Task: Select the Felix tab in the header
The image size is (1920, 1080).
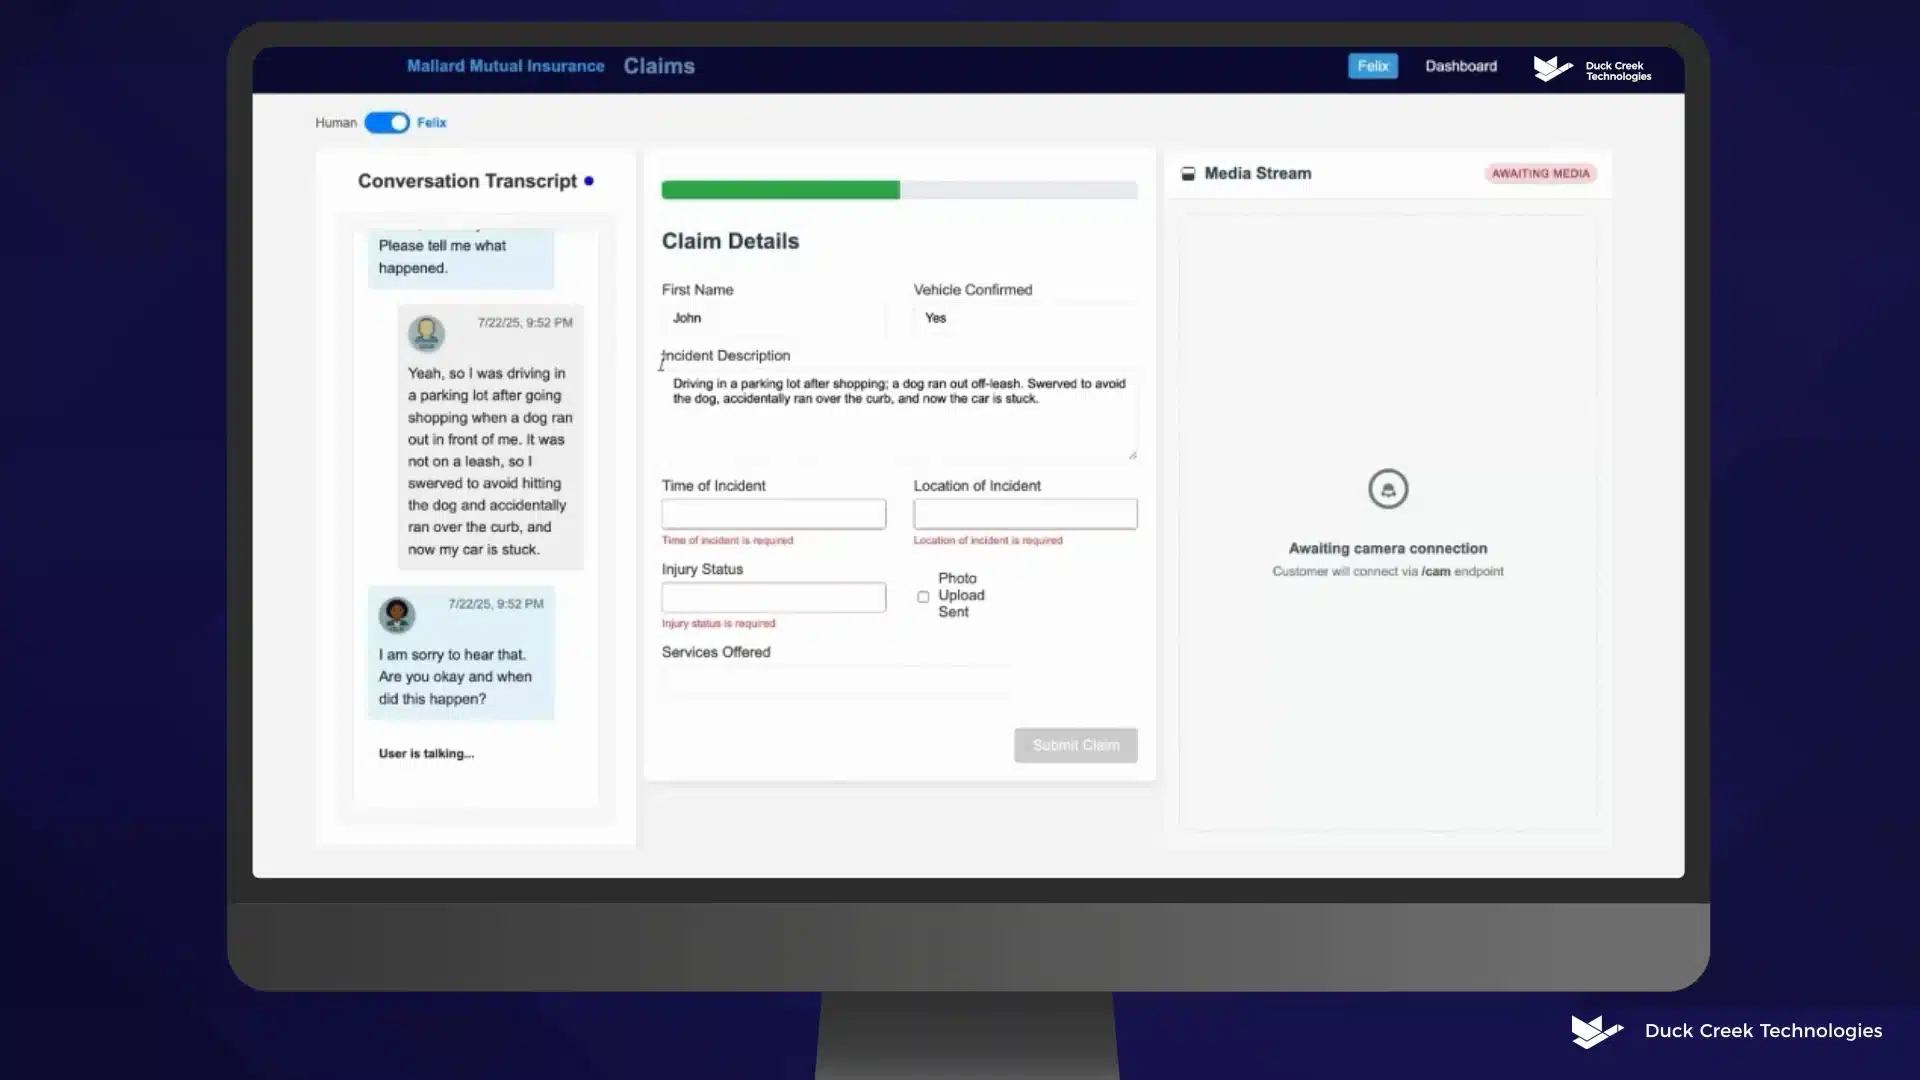Action: point(1372,66)
